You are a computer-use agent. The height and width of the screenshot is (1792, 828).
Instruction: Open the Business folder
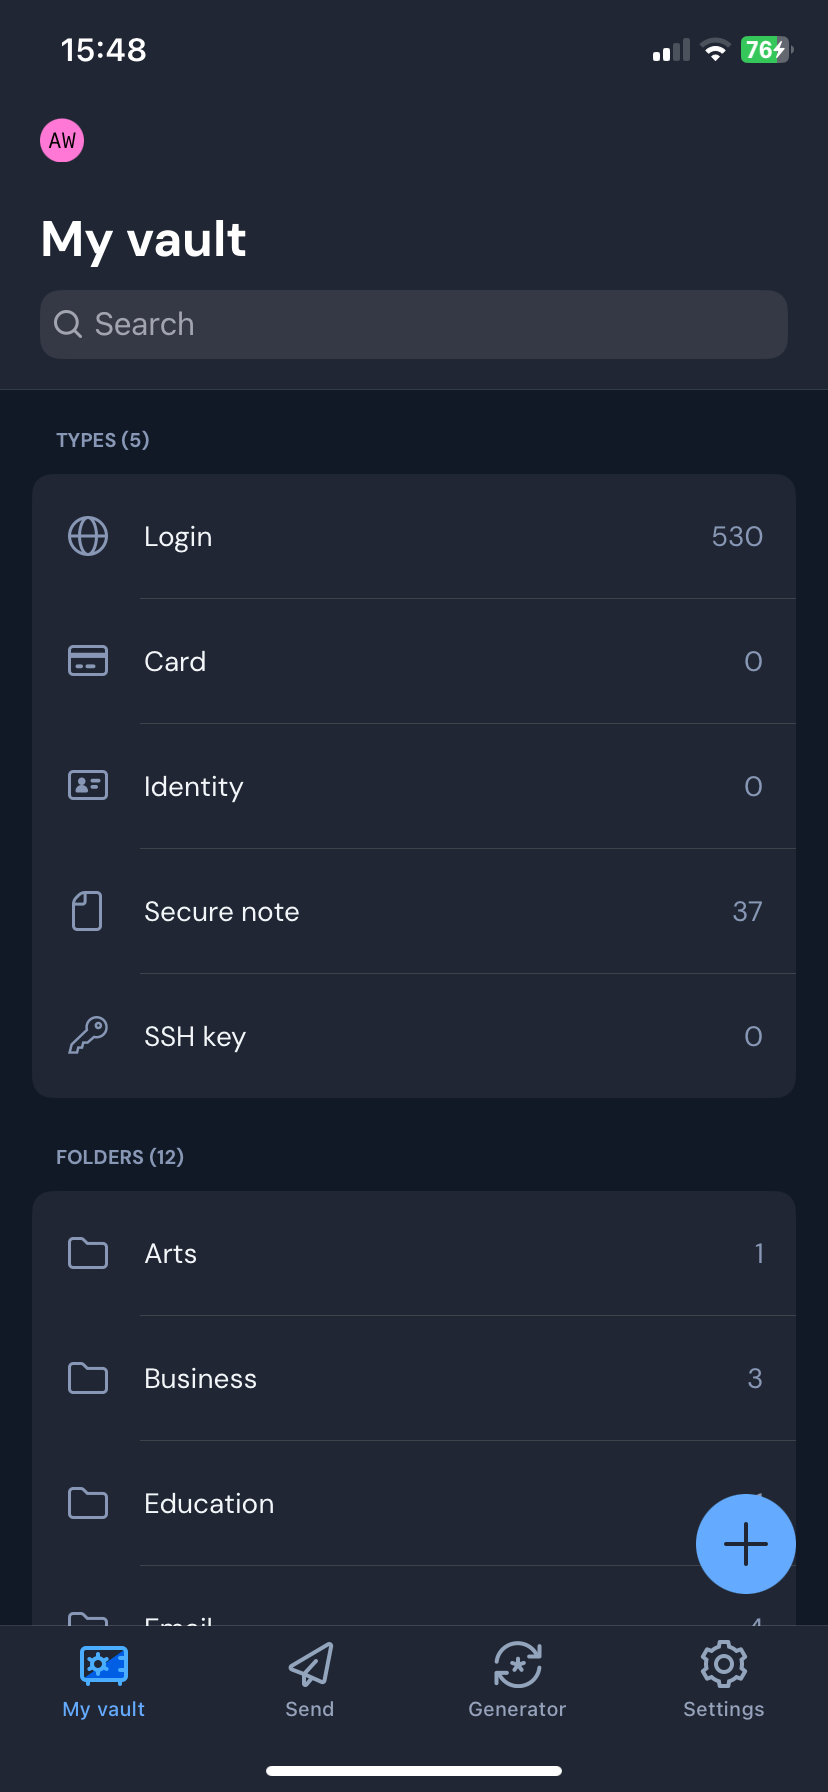click(x=201, y=1378)
